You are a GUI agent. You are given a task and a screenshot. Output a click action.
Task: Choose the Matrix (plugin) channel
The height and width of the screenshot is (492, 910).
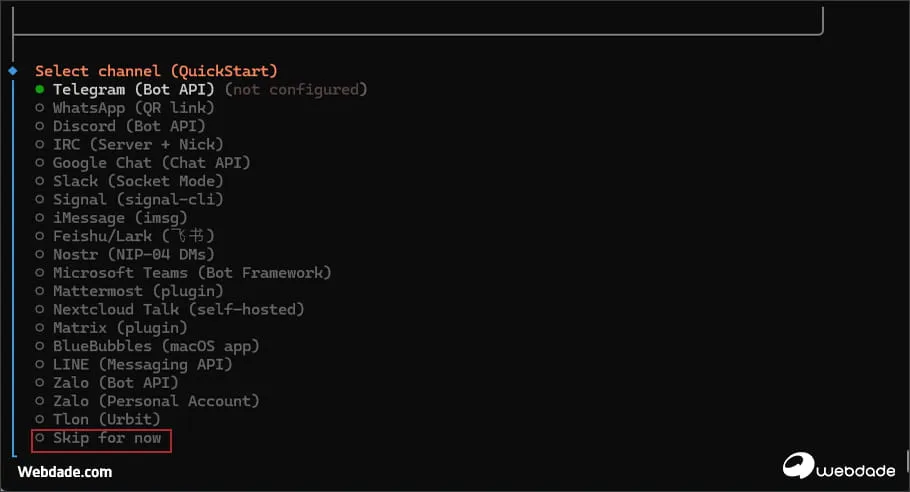click(120, 328)
